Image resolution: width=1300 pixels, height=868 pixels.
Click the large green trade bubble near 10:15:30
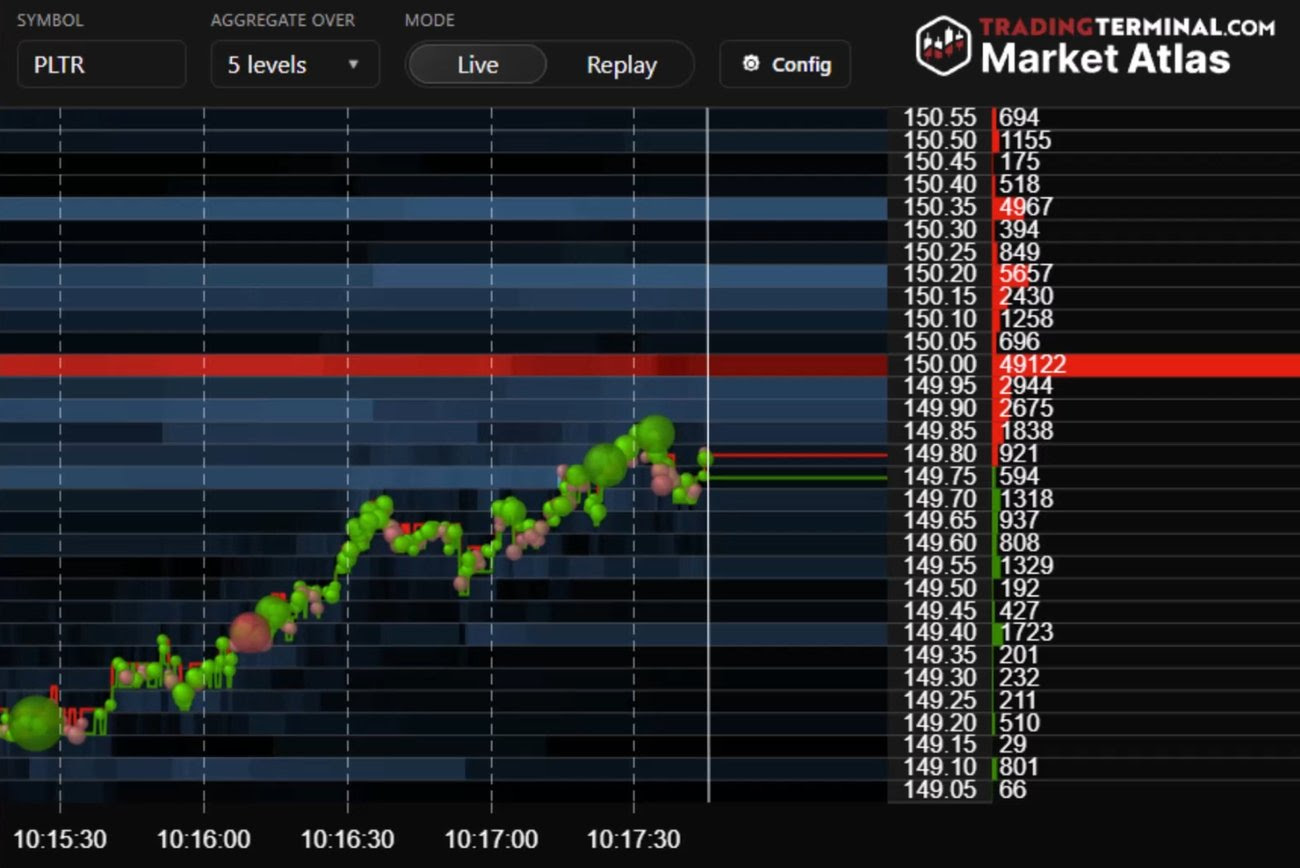tap(36, 723)
